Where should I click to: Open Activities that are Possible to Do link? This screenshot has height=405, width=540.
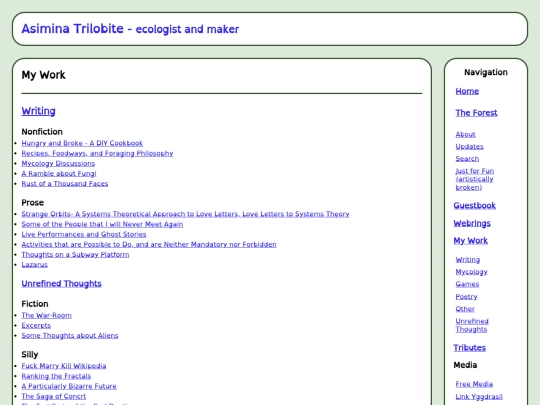tap(149, 245)
